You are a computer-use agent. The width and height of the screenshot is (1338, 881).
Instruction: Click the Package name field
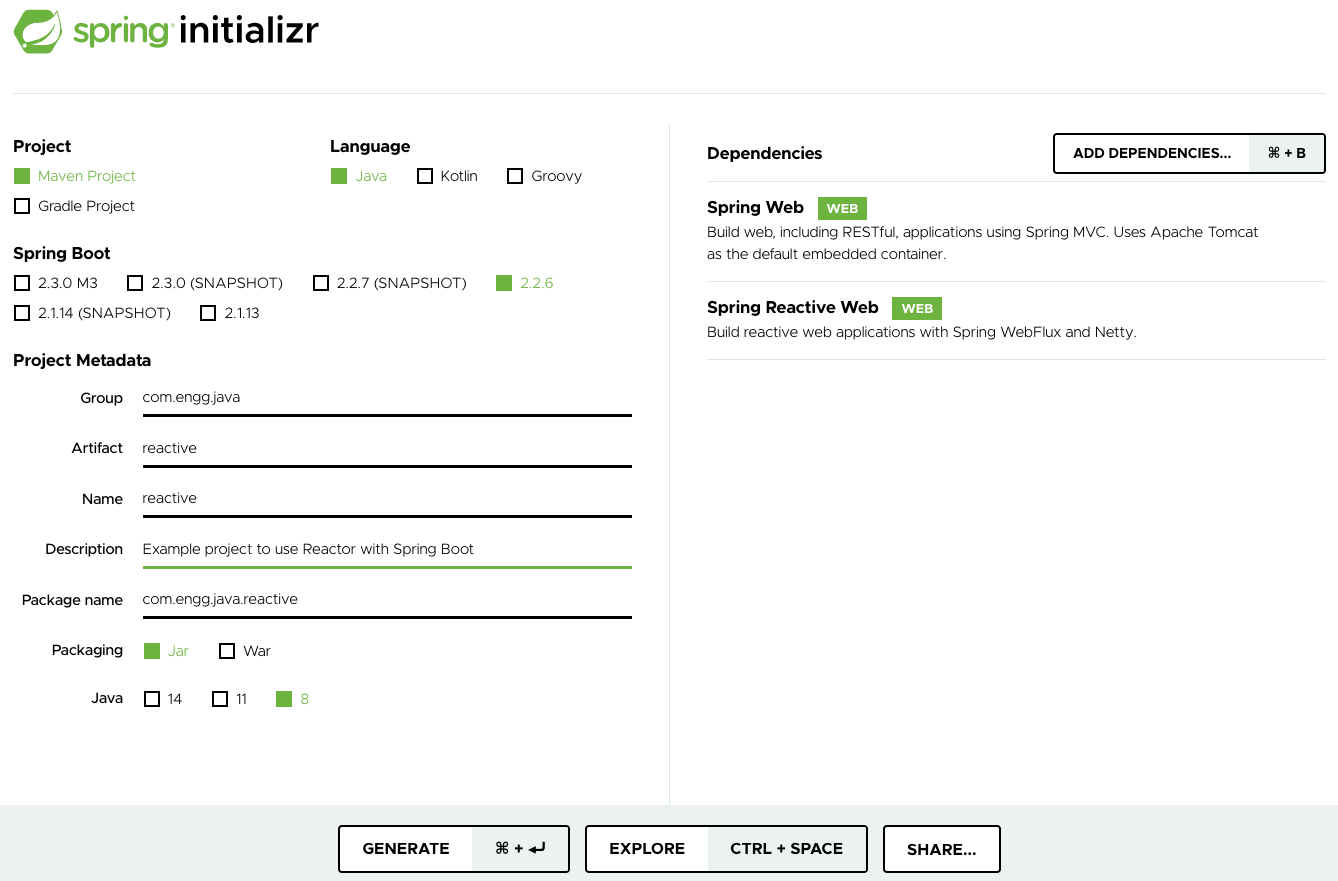point(386,599)
